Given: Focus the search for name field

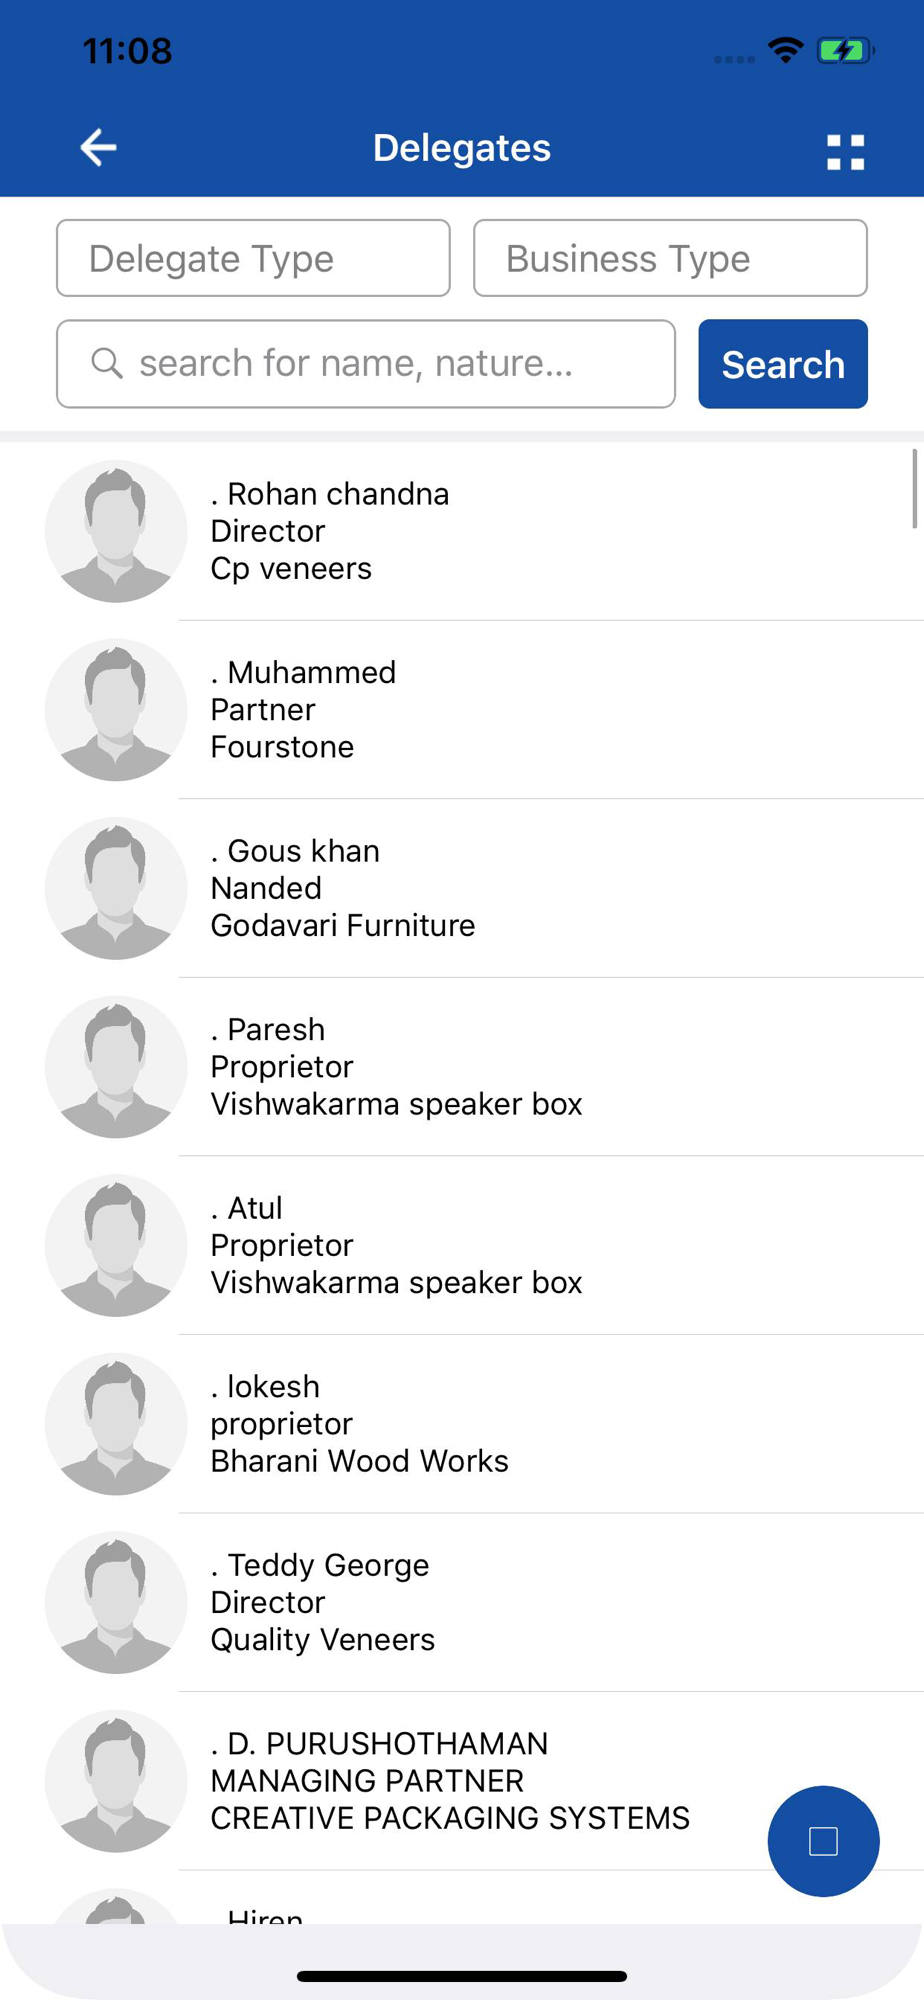Looking at the screenshot, I should pyautogui.click(x=366, y=364).
